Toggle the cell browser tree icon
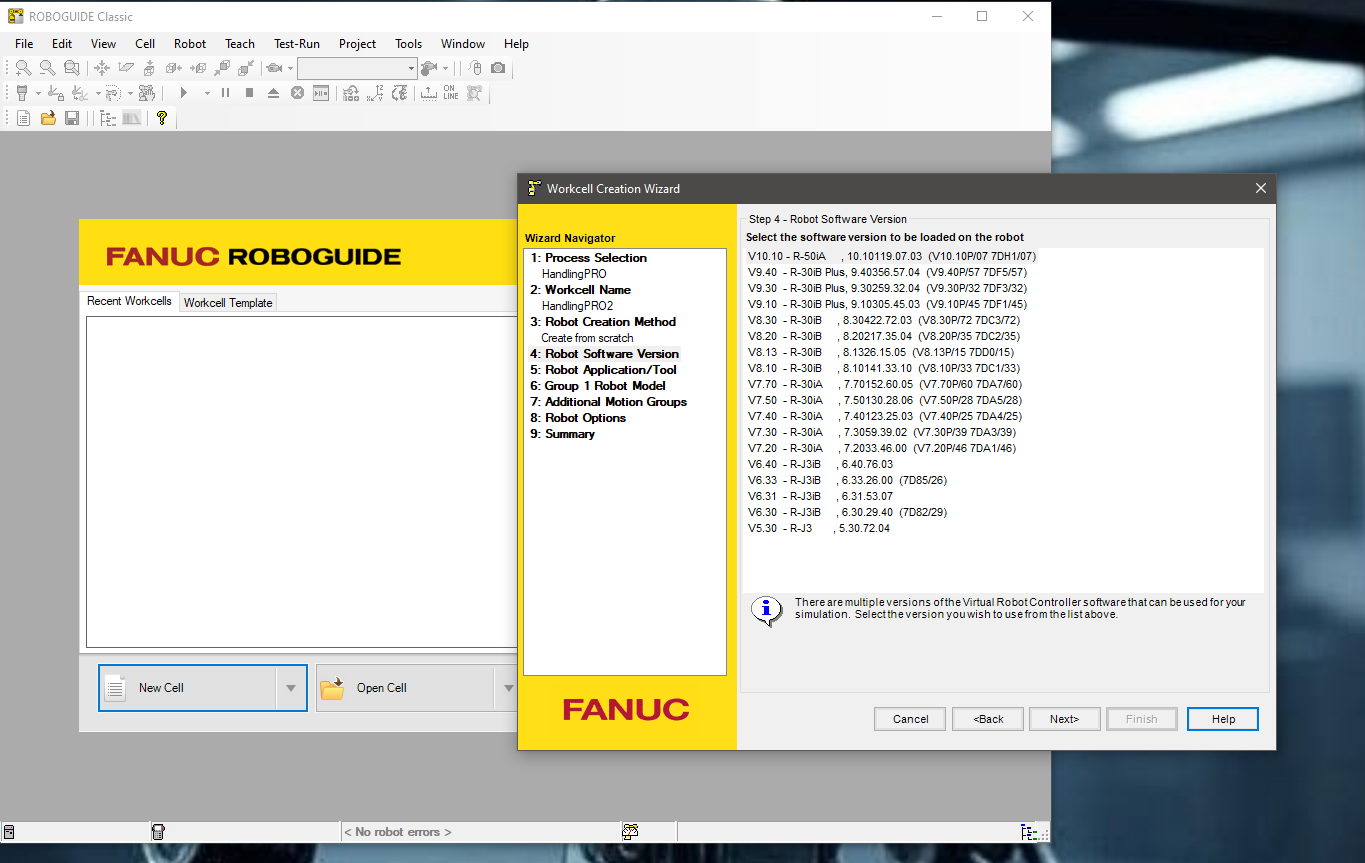This screenshot has height=863, width=1365. [108, 118]
